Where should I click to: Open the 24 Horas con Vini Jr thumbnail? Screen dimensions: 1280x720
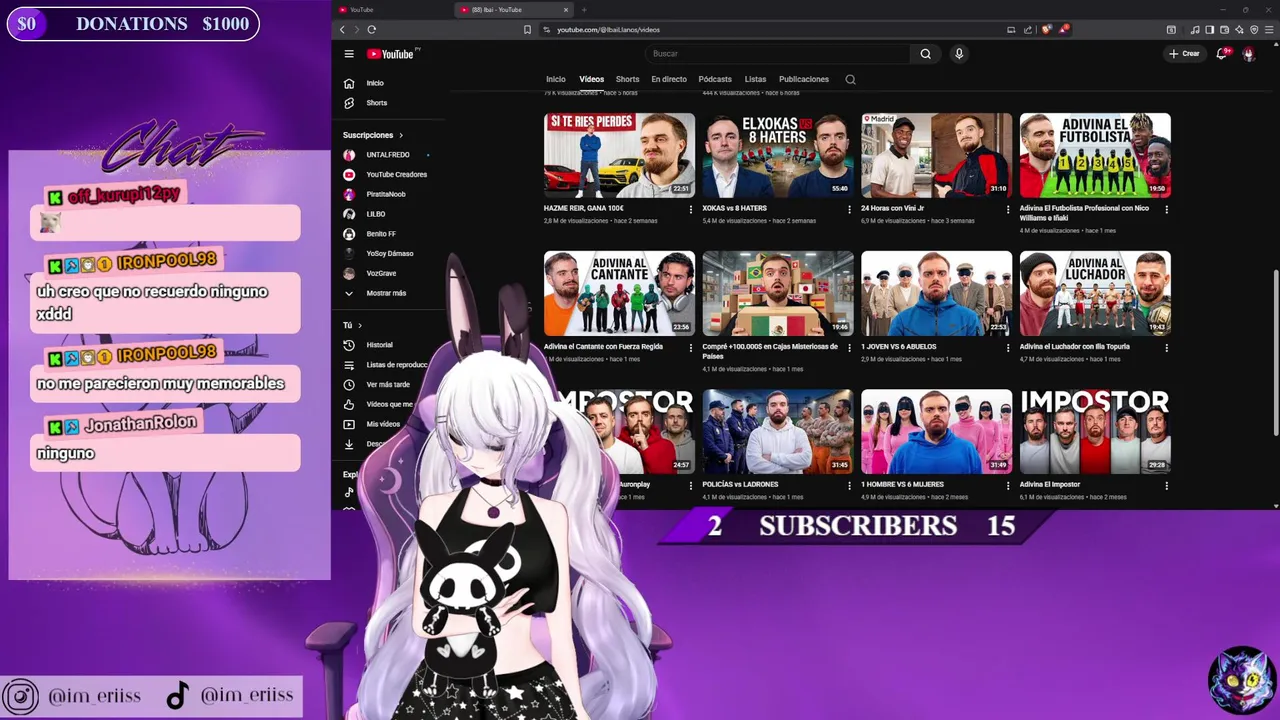pyautogui.click(x=937, y=155)
